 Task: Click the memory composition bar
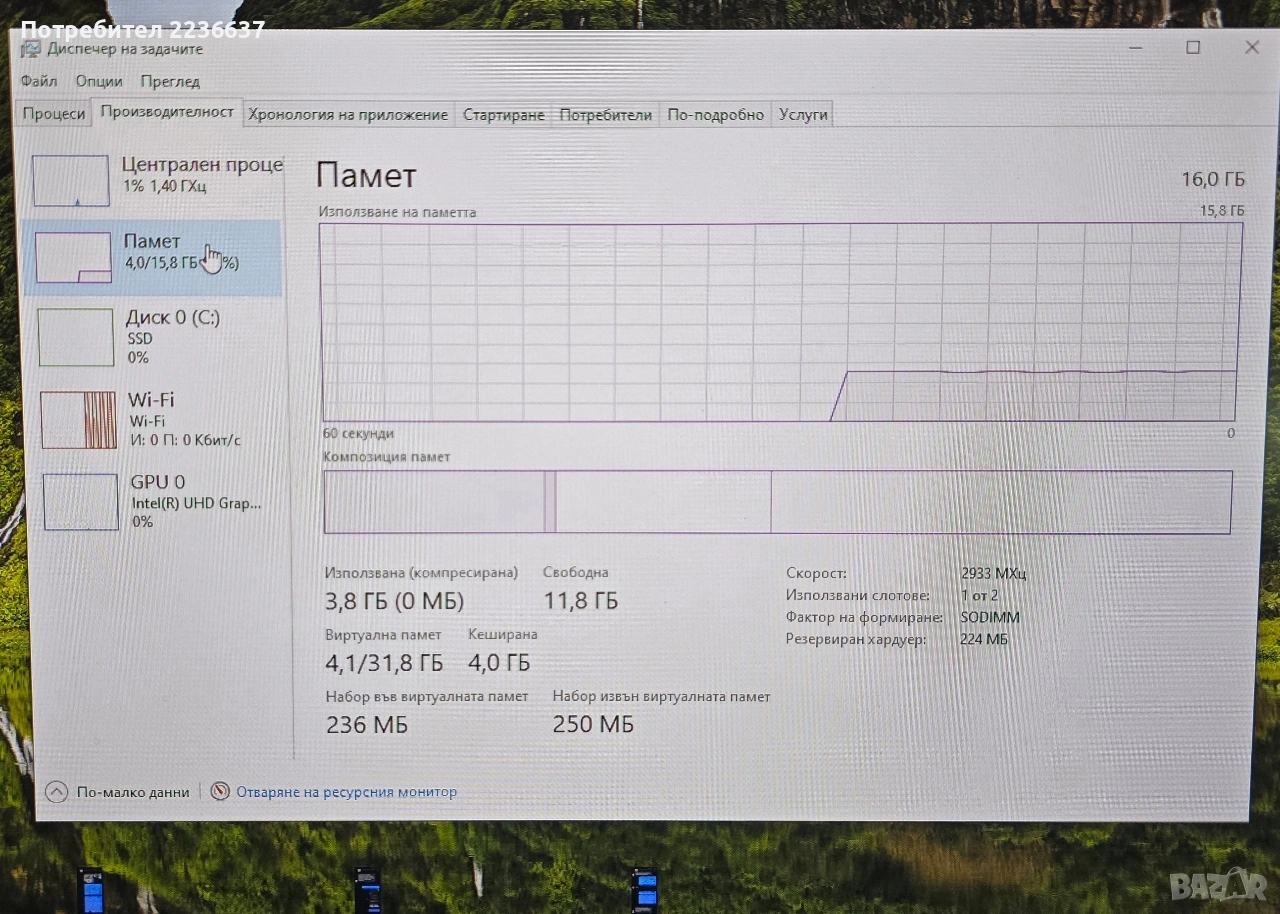[776, 502]
